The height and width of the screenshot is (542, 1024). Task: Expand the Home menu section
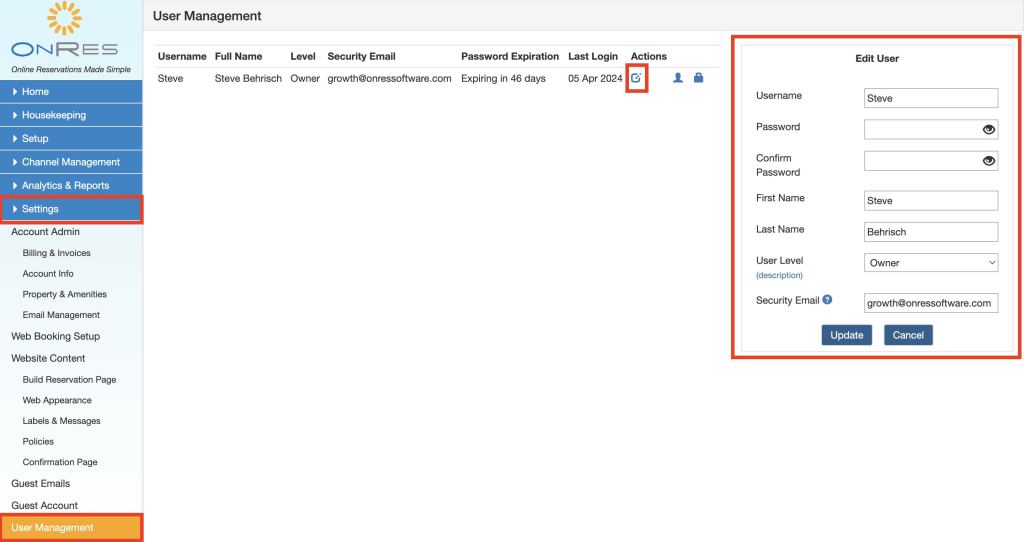(71, 91)
